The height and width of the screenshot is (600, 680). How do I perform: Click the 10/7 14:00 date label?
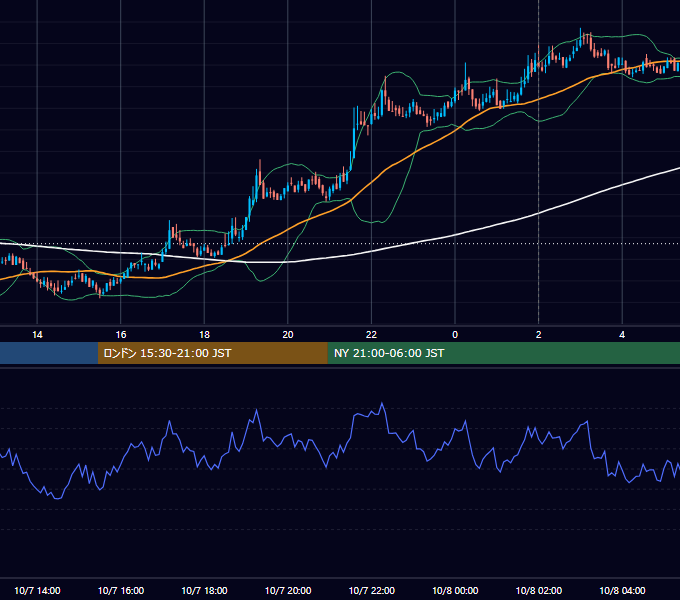point(37,590)
